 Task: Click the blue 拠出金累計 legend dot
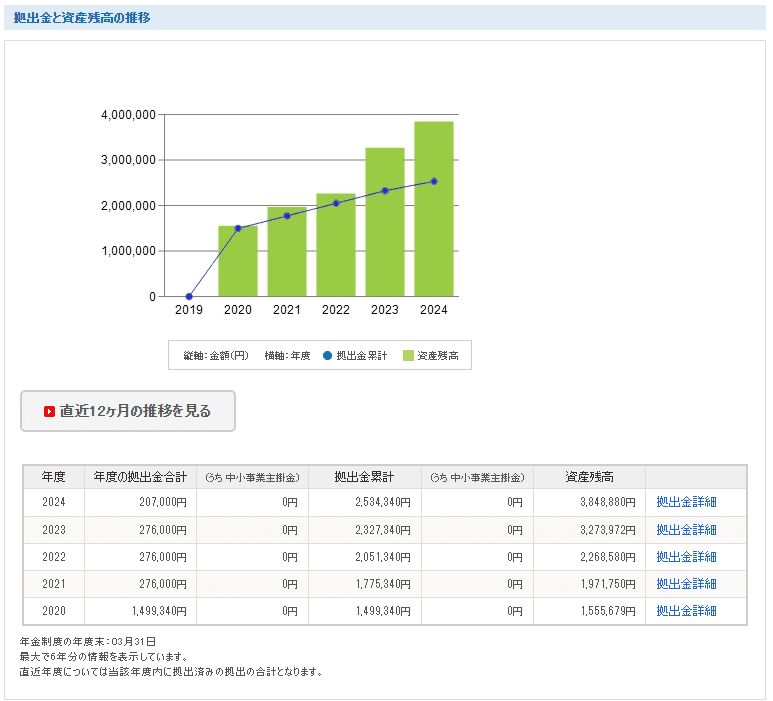tap(327, 355)
